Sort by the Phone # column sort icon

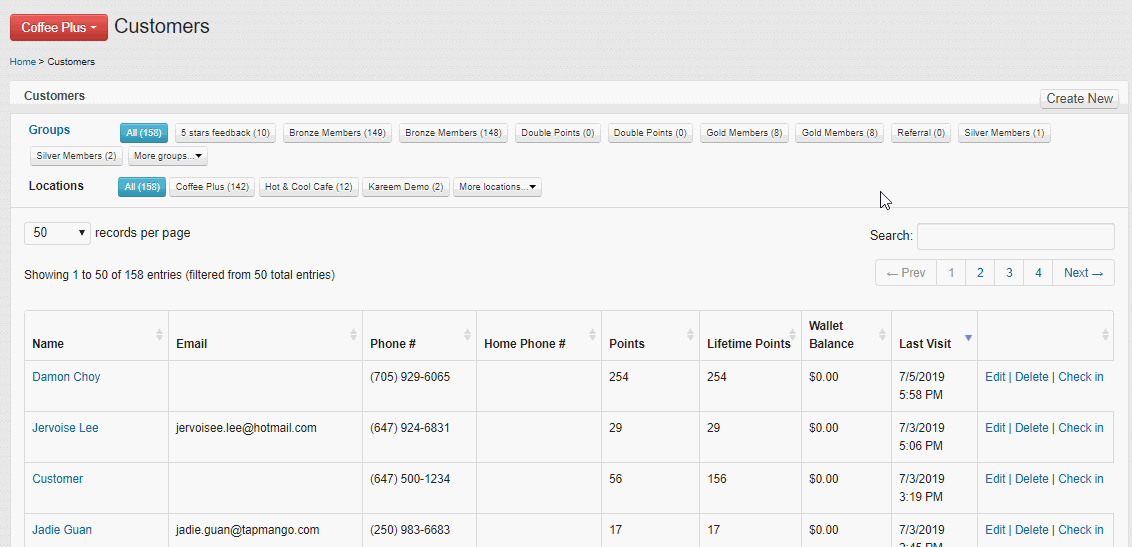467,335
